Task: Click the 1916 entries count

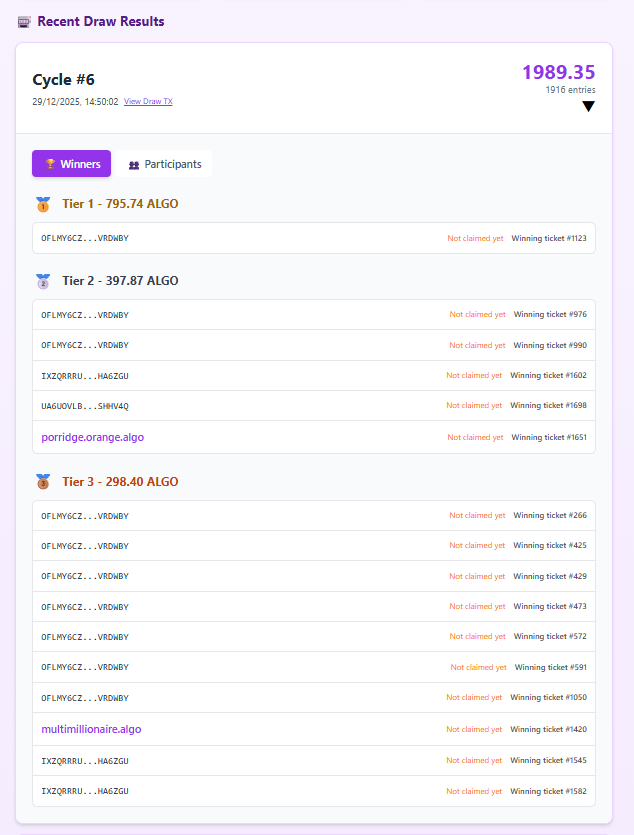Action: 570,90
